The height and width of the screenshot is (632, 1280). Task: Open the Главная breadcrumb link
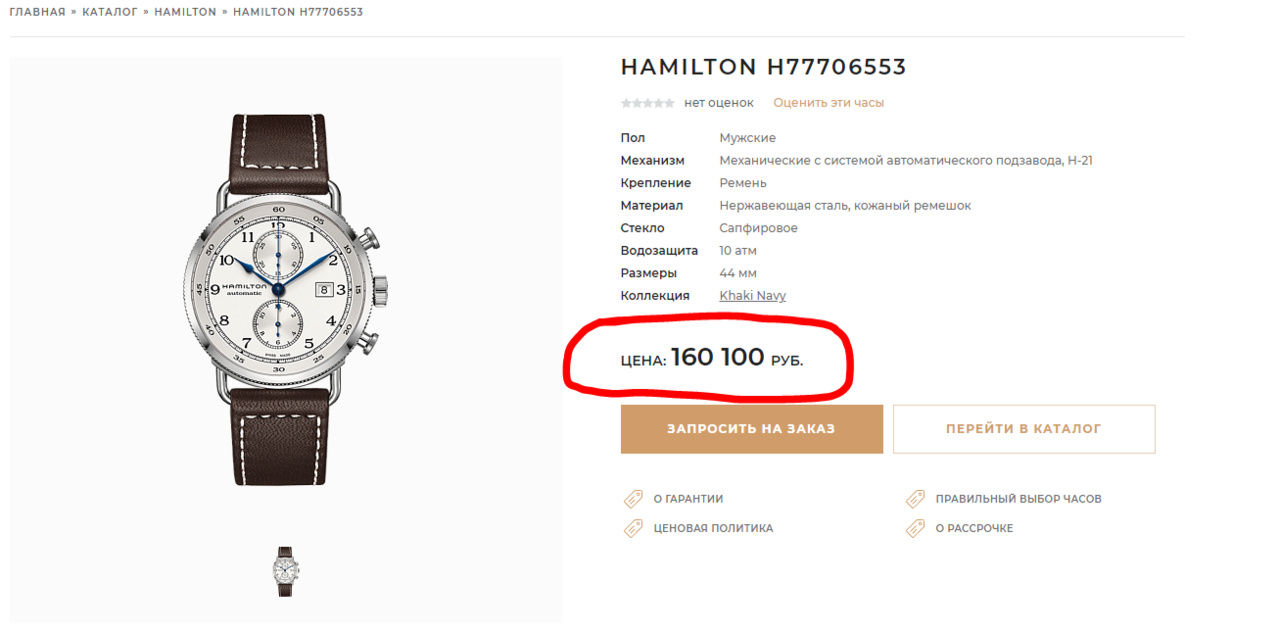pos(37,12)
